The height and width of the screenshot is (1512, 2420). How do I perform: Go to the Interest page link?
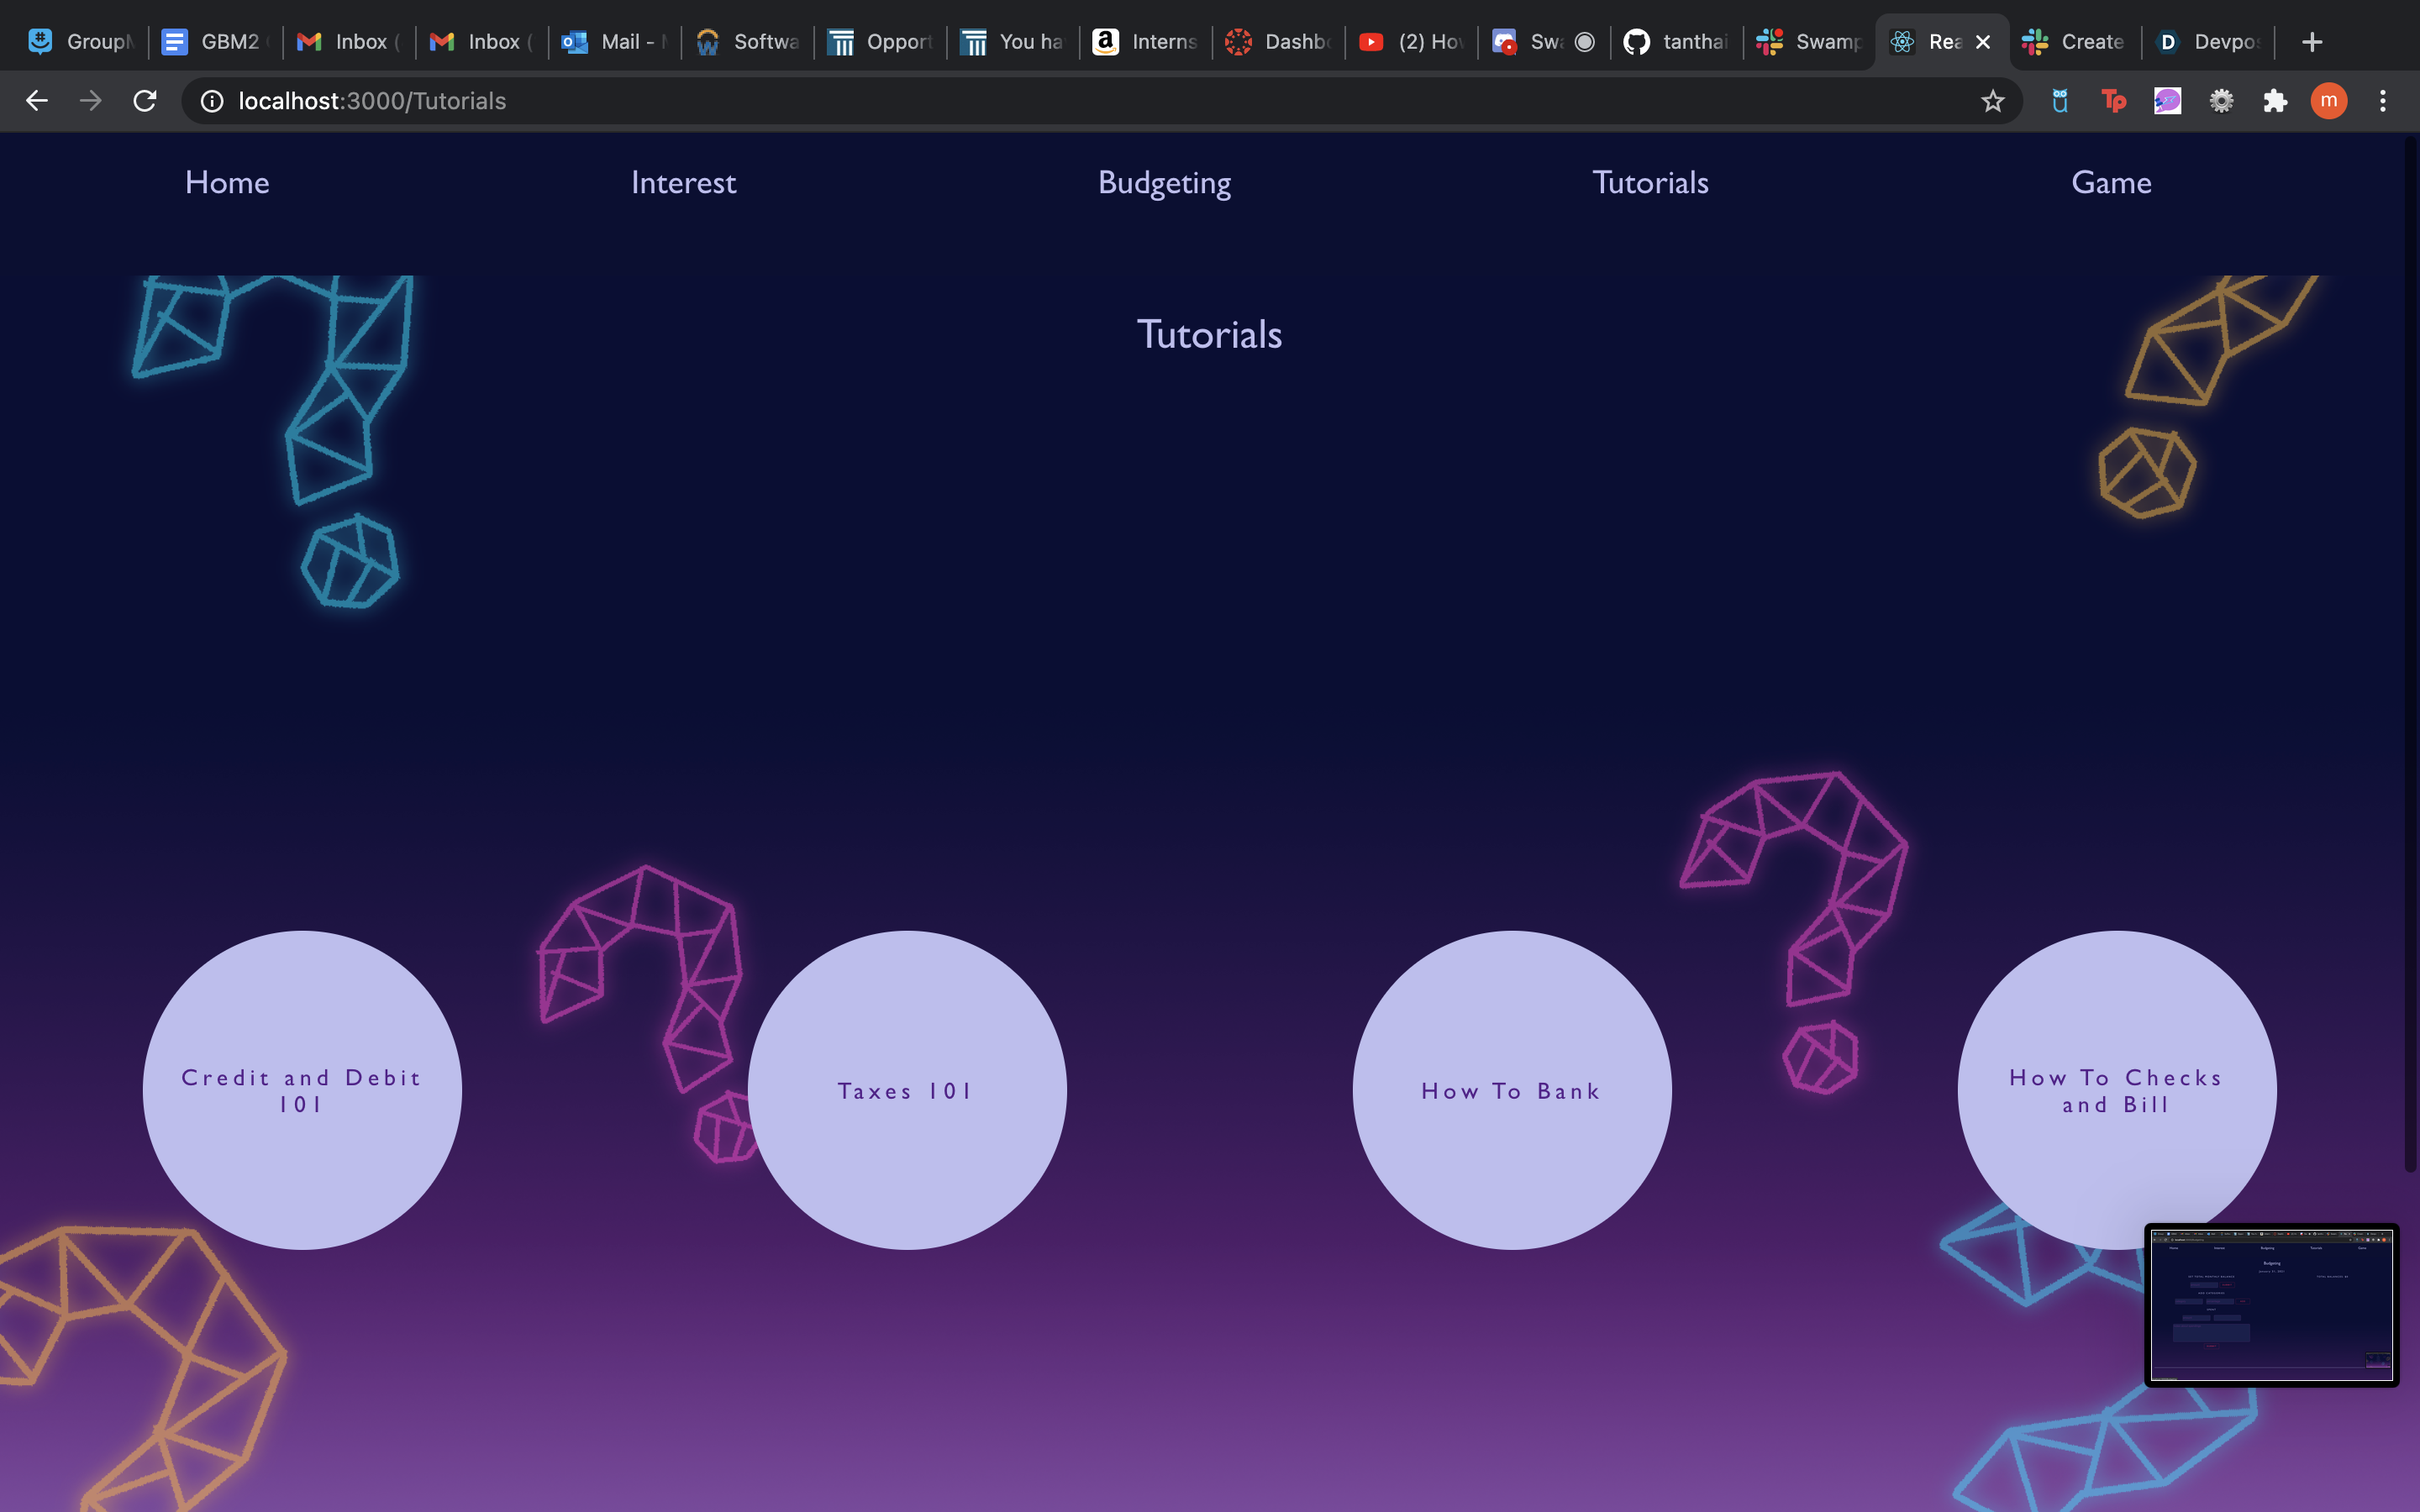click(x=683, y=183)
